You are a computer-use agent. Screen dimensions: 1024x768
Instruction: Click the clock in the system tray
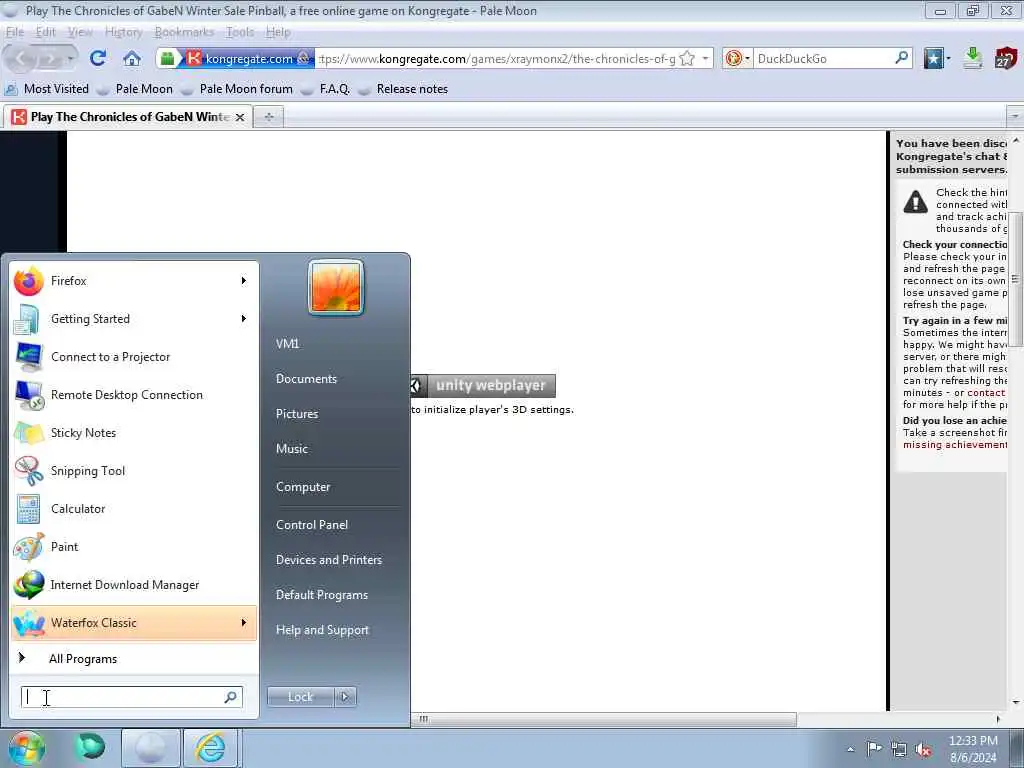973,749
